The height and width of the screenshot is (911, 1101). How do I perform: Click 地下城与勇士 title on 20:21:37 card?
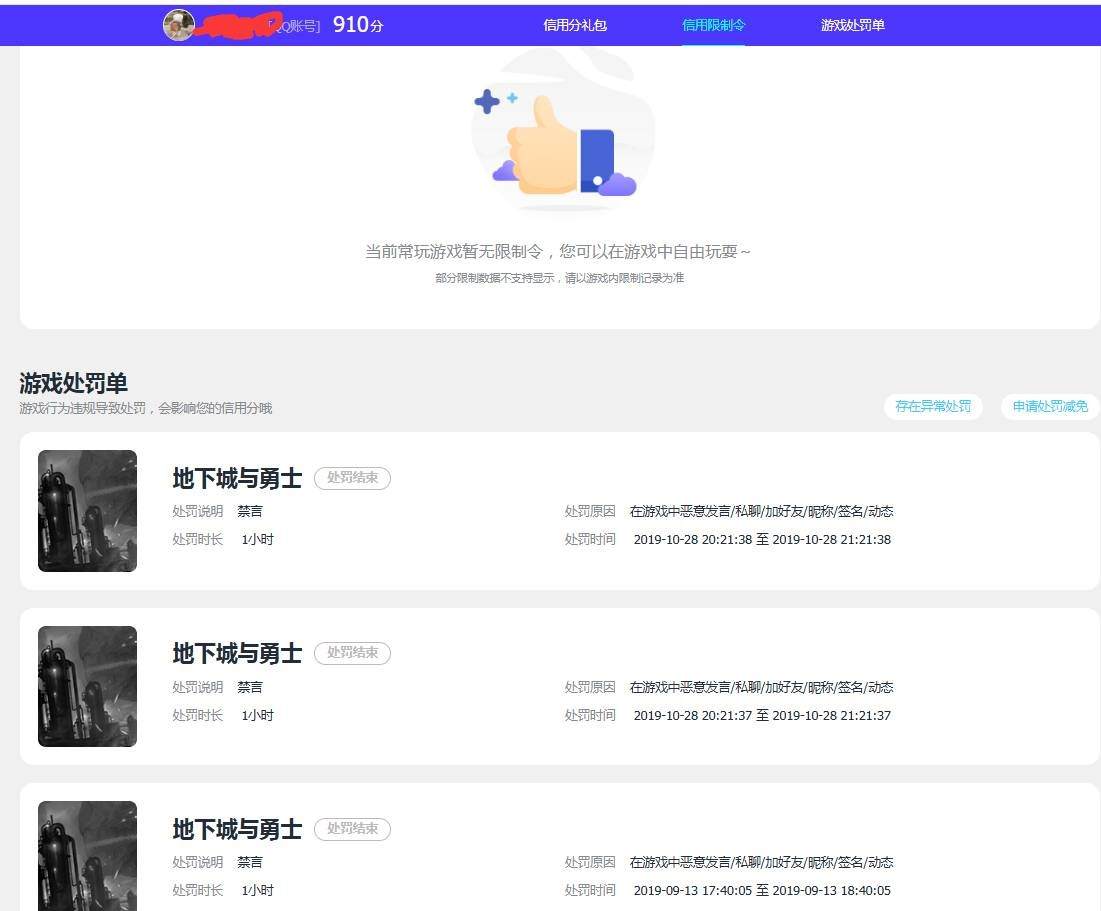click(237, 654)
